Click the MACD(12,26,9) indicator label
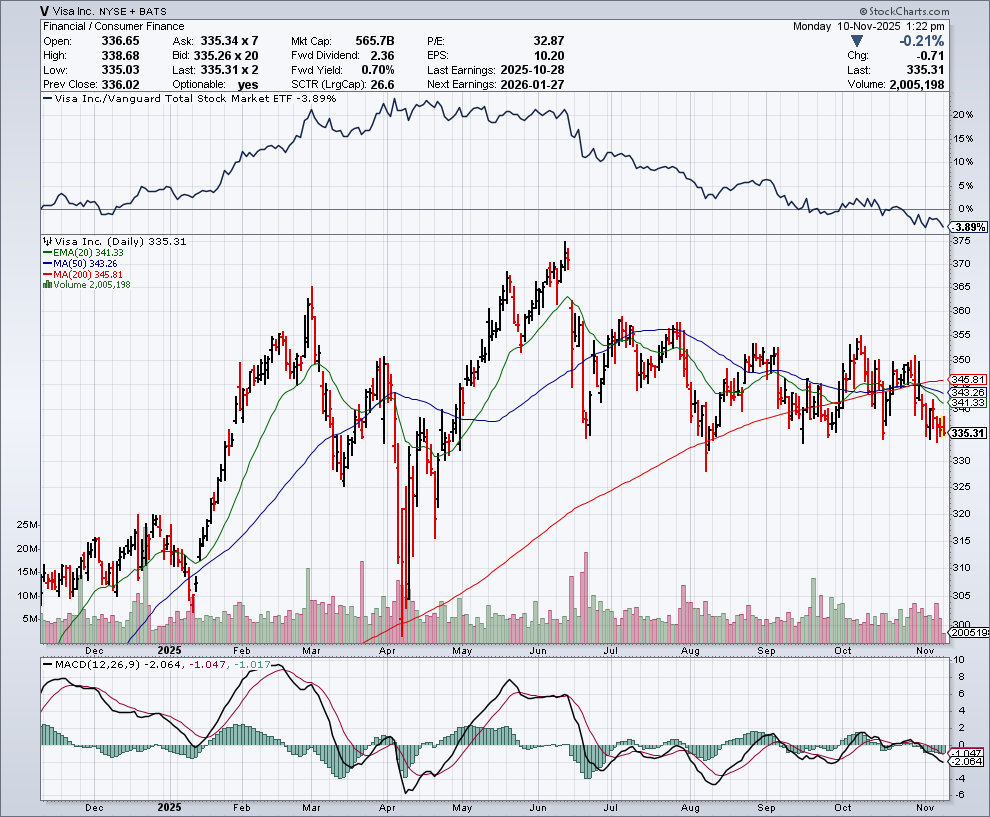This screenshot has height=817, width=990. pyautogui.click(x=96, y=664)
